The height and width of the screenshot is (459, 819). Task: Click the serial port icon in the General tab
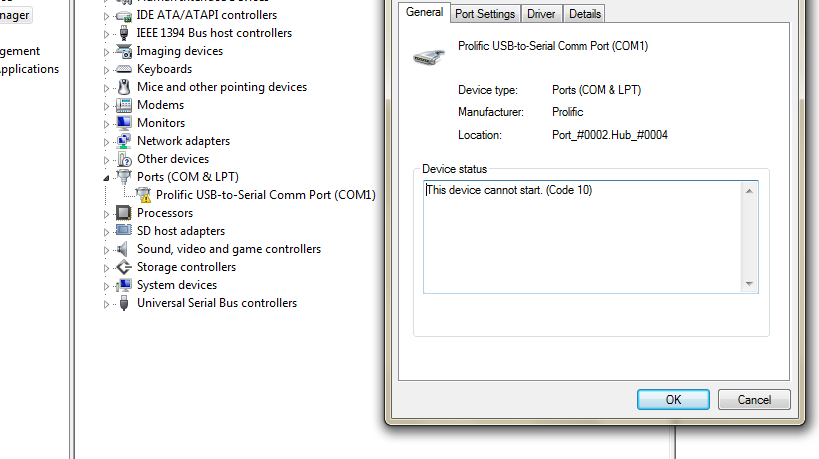pos(429,57)
